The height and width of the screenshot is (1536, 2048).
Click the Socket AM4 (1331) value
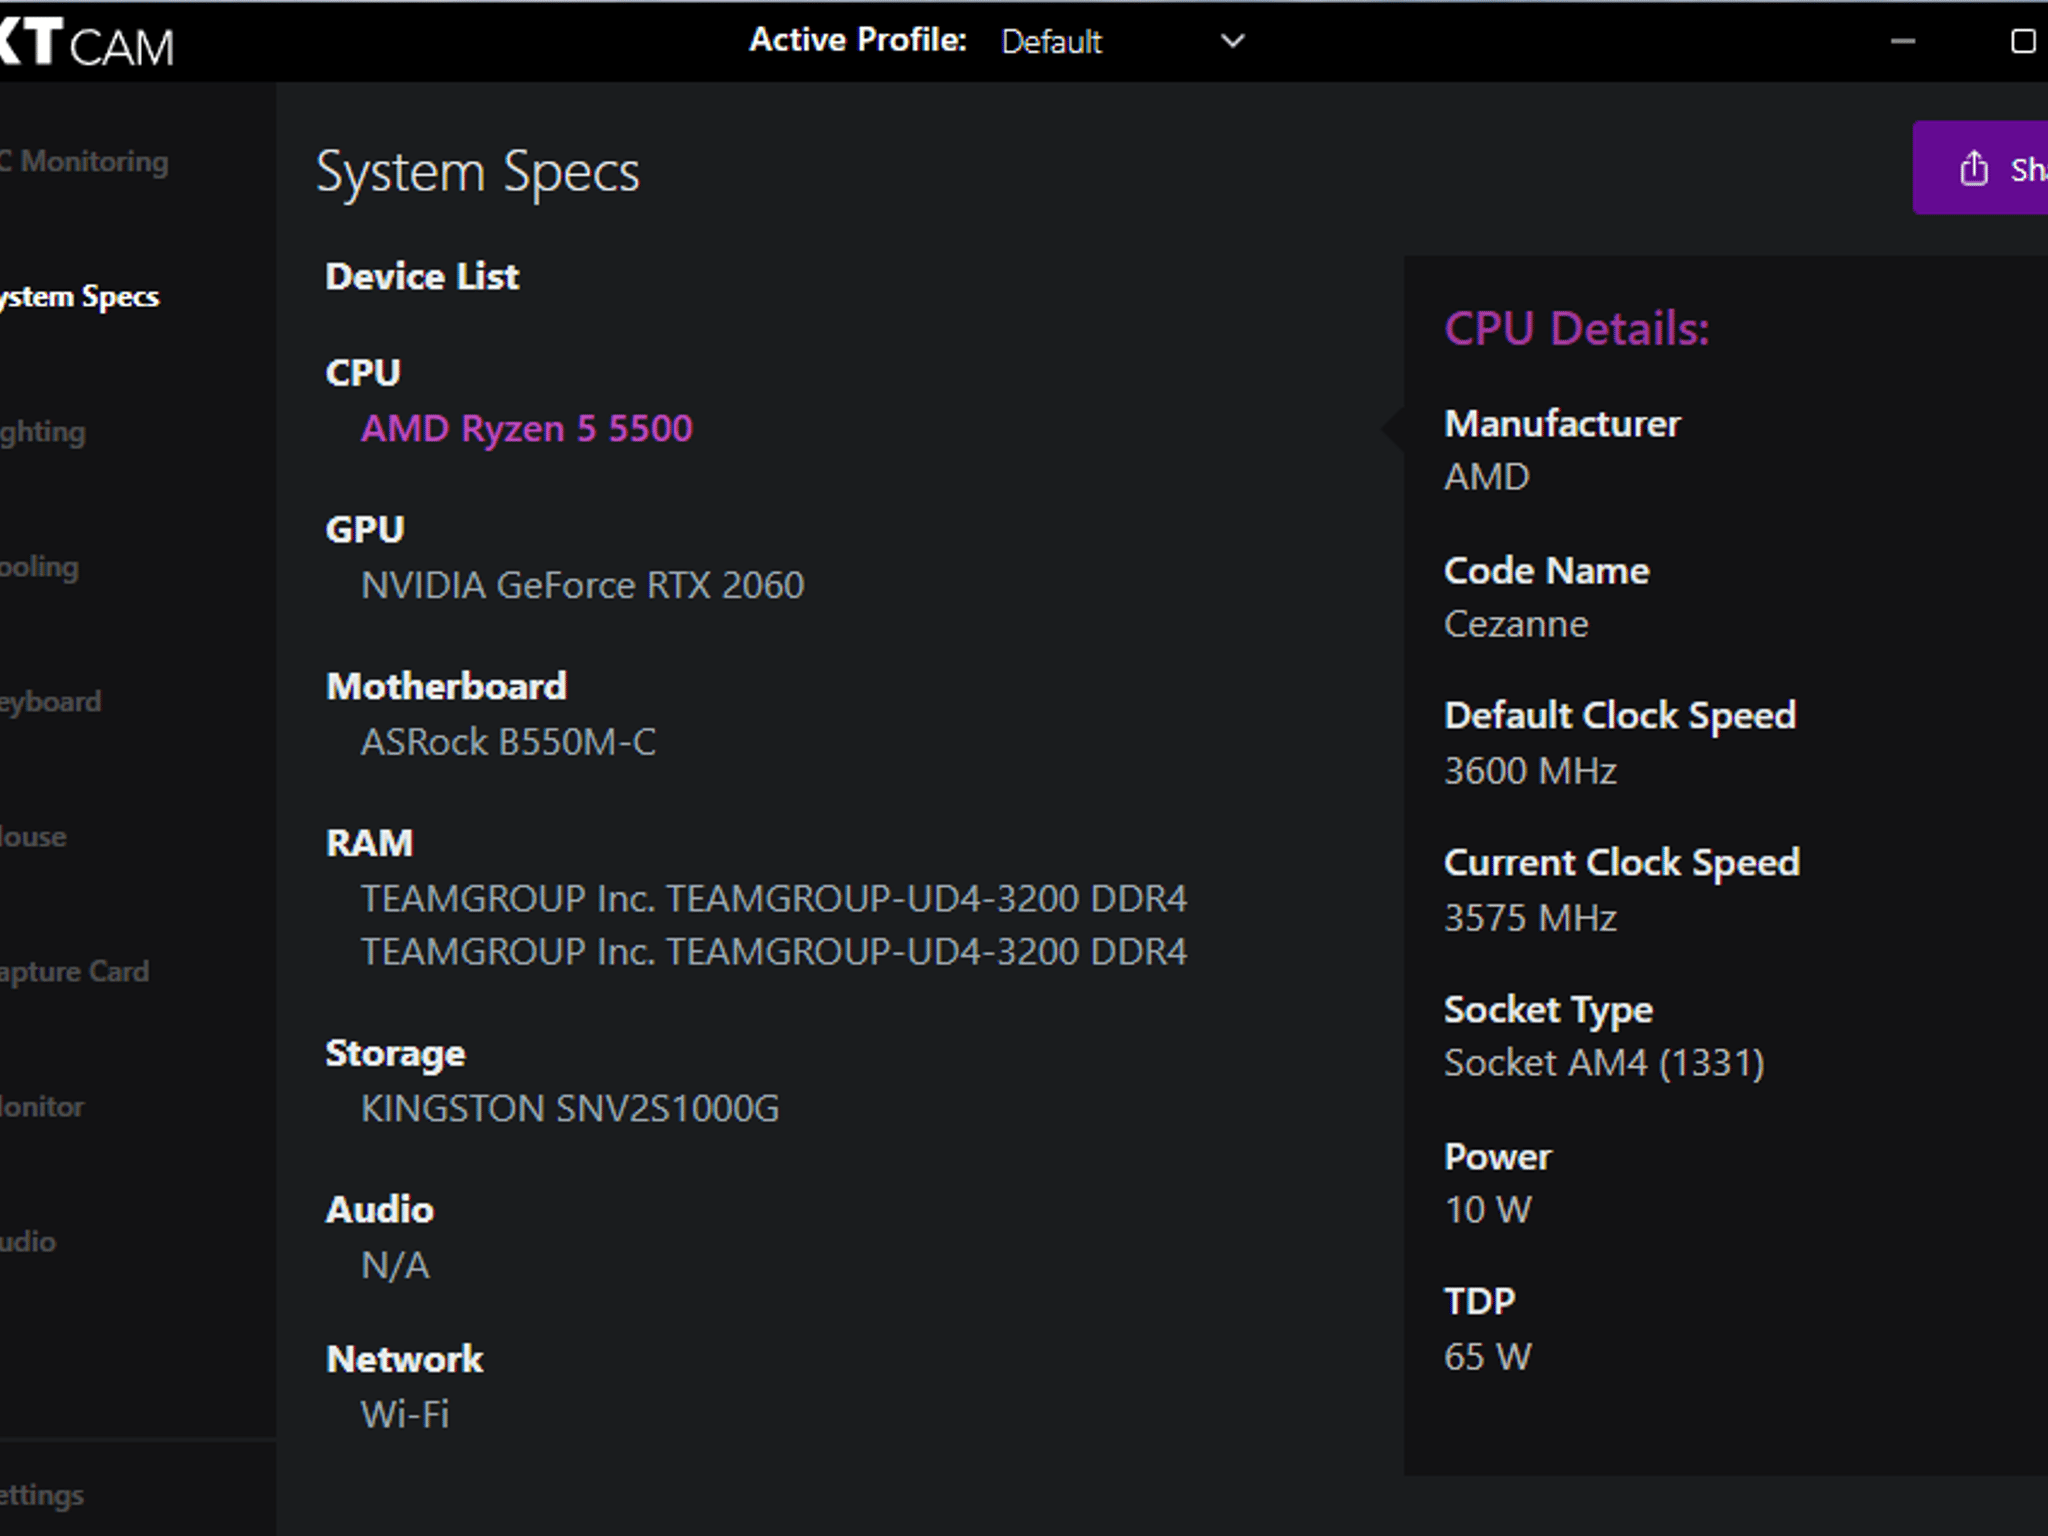(x=1604, y=1063)
